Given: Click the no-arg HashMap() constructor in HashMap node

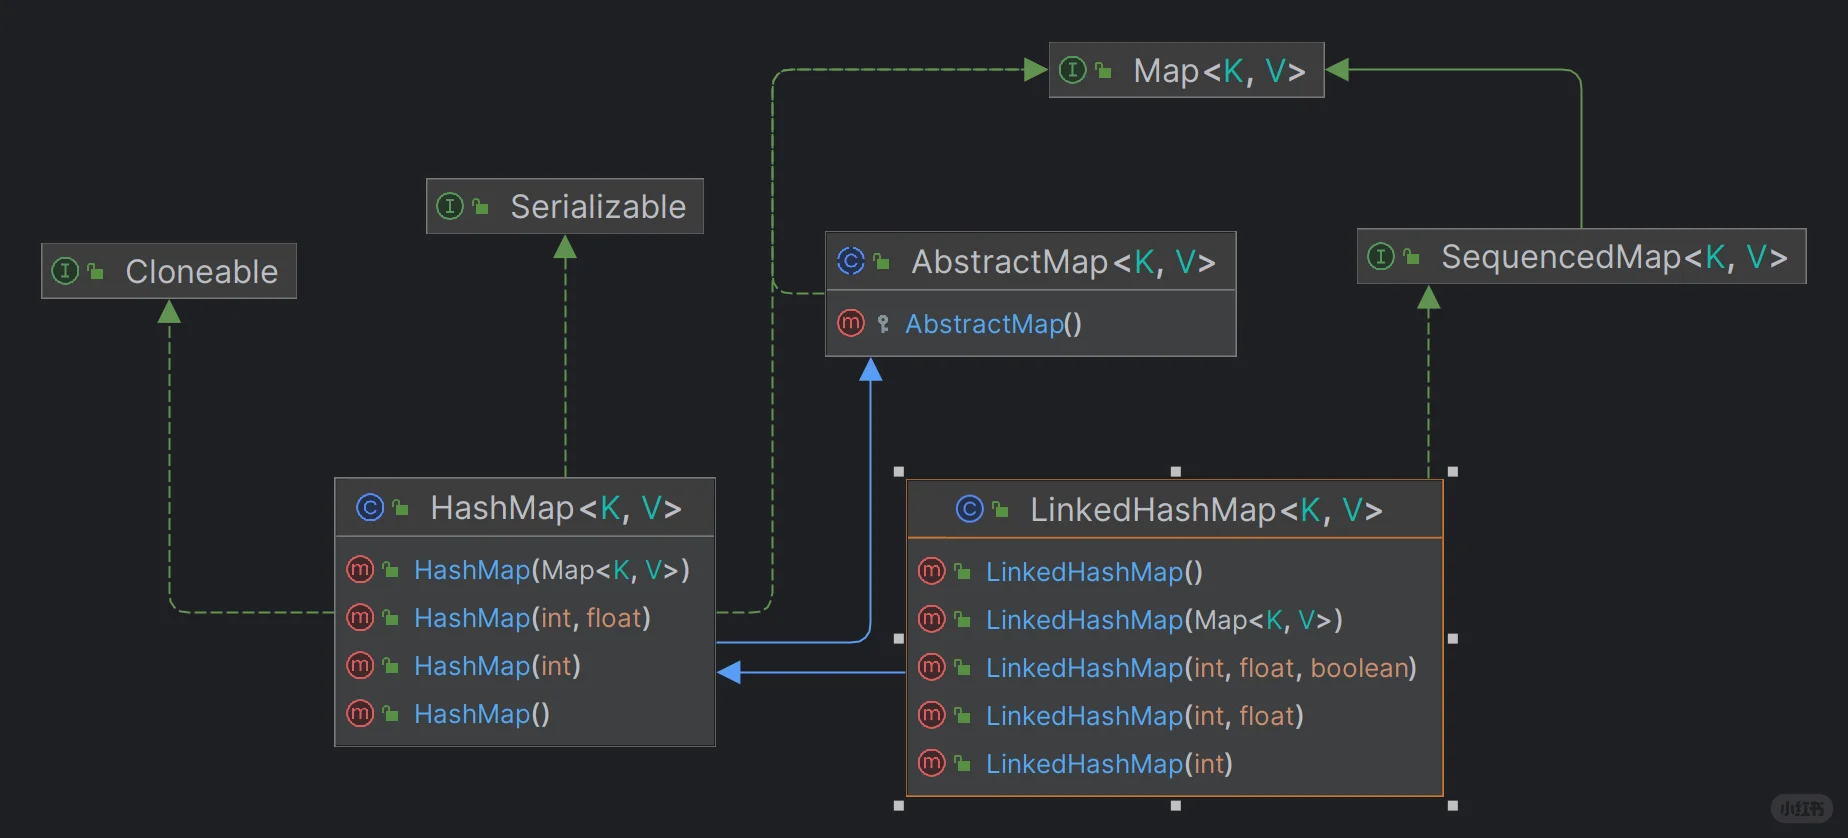Looking at the screenshot, I should click(482, 715).
